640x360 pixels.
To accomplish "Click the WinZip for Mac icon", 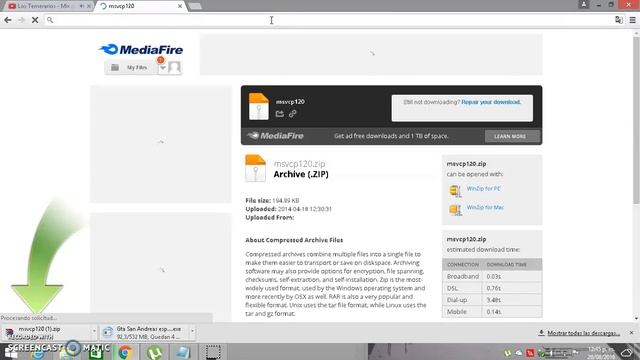I will point(456,210).
